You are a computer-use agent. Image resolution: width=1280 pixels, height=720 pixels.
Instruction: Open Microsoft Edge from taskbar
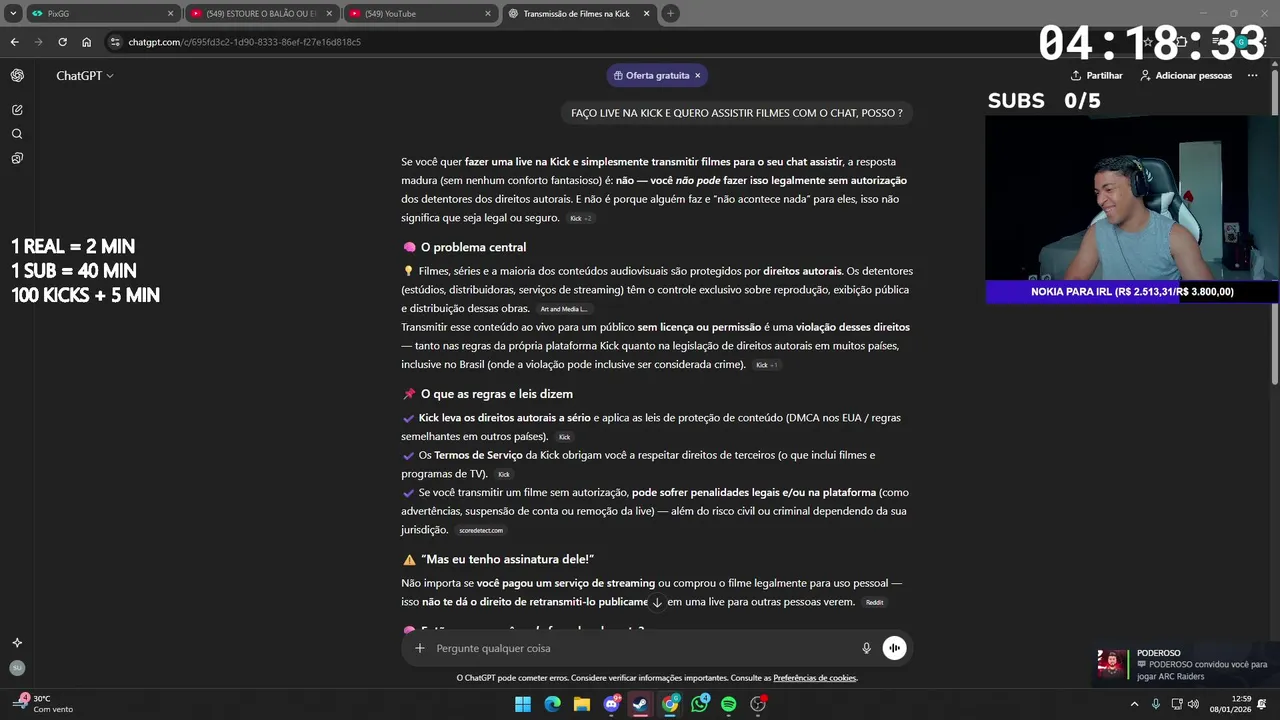coord(552,704)
